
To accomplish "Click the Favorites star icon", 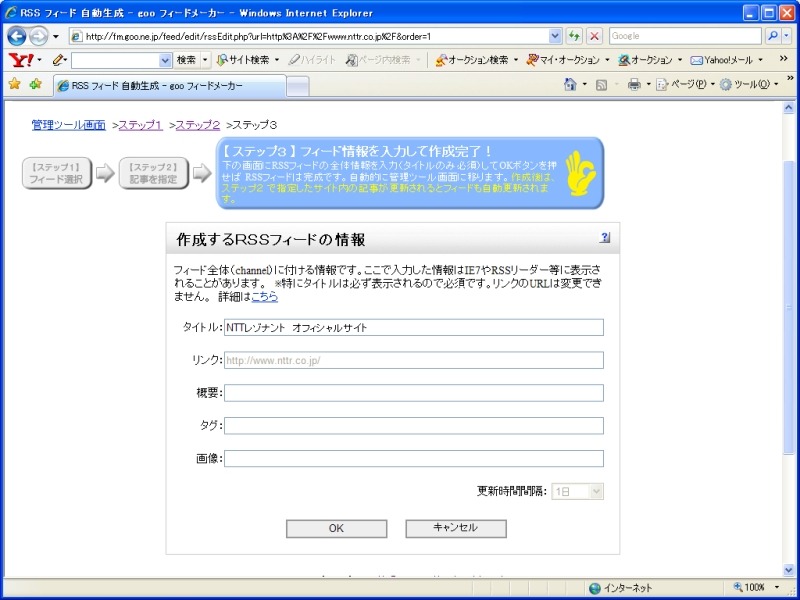I will coord(15,84).
